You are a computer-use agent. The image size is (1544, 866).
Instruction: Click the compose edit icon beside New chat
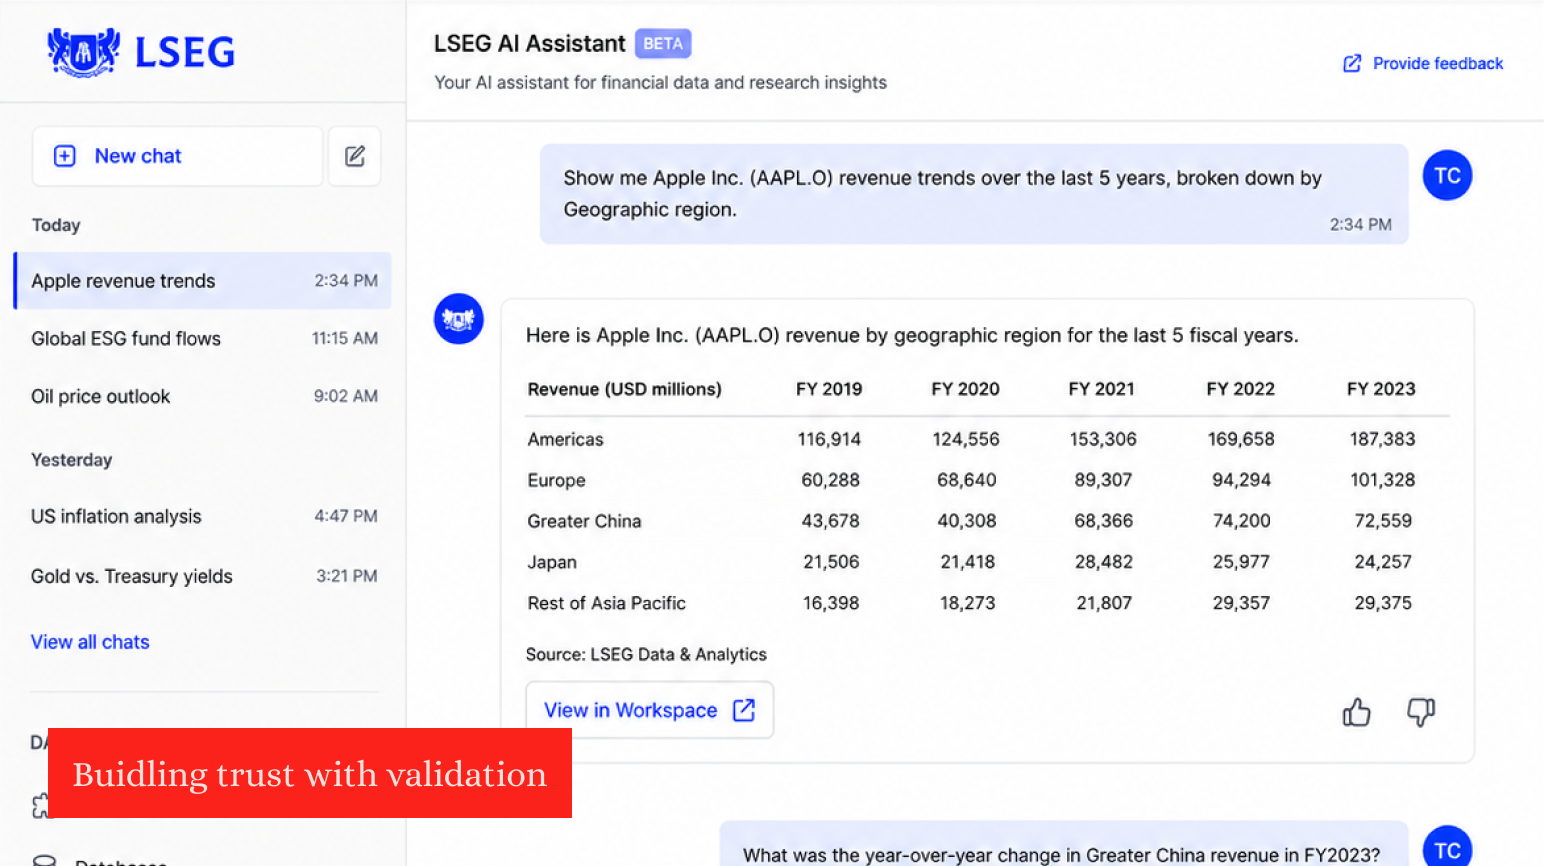coord(355,156)
